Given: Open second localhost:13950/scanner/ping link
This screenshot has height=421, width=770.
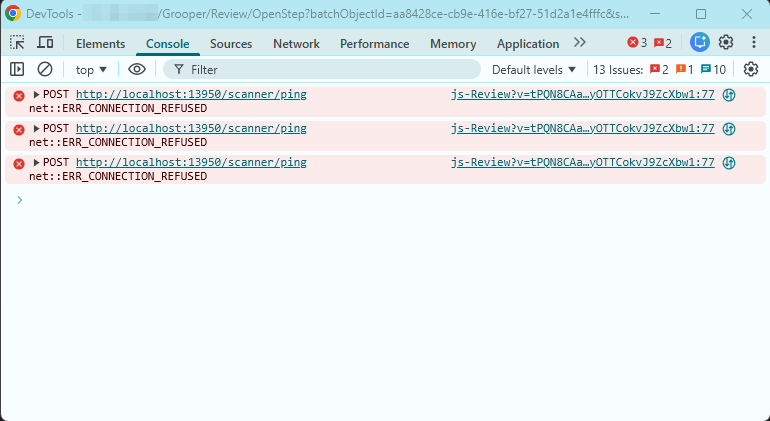Looking at the screenshot, I should point(191,128).
